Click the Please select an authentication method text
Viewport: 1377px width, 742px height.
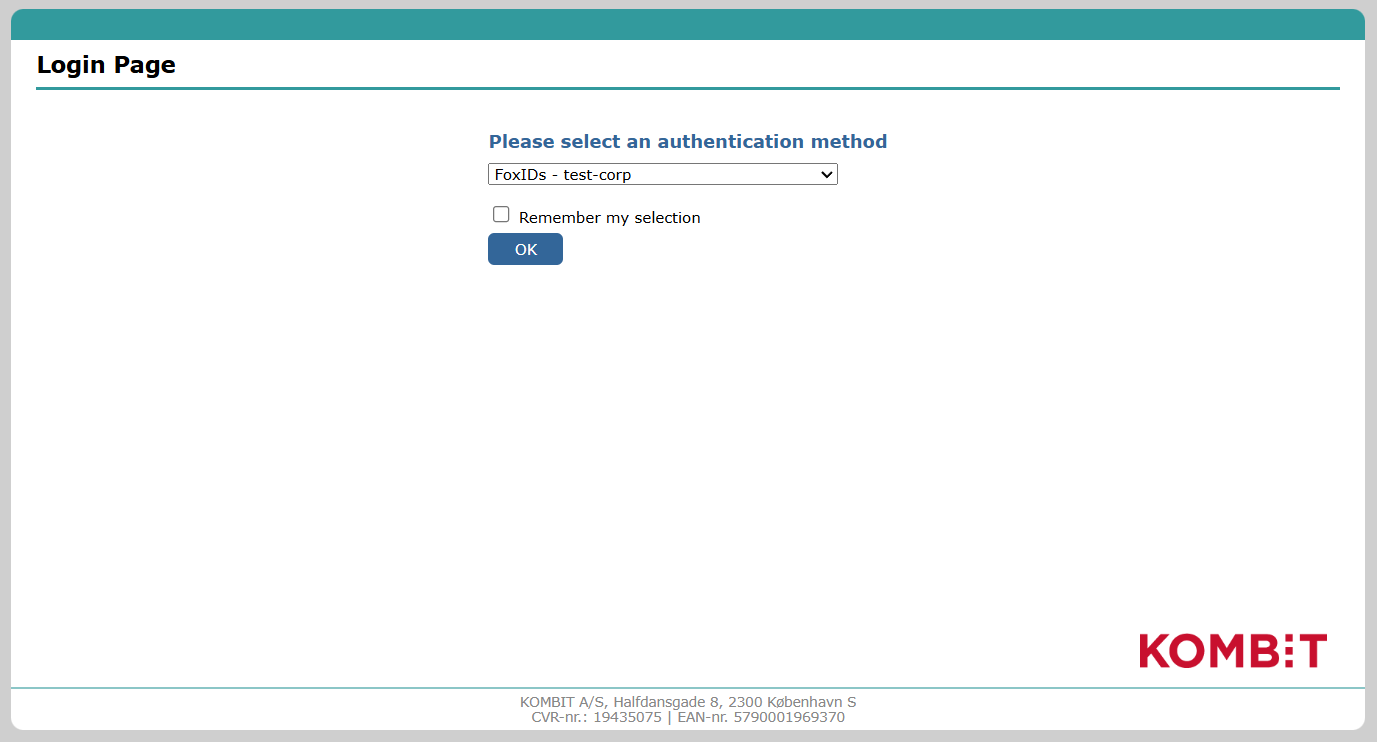click(687, 141)
